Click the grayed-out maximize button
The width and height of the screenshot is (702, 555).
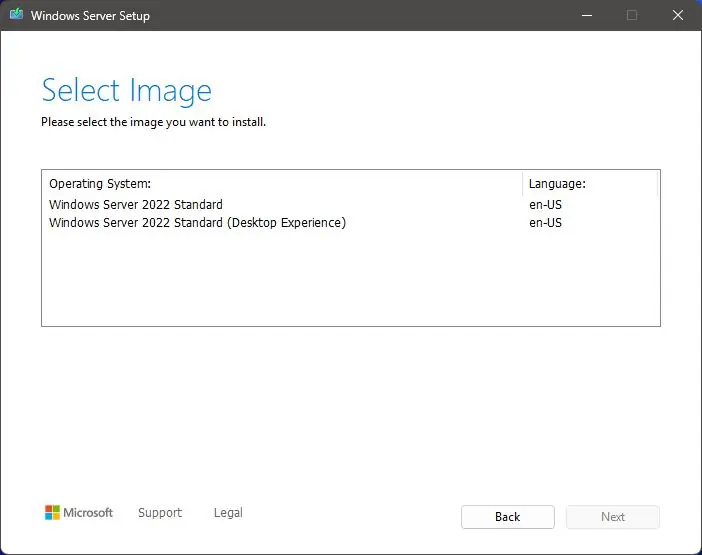tap(632, 16)
